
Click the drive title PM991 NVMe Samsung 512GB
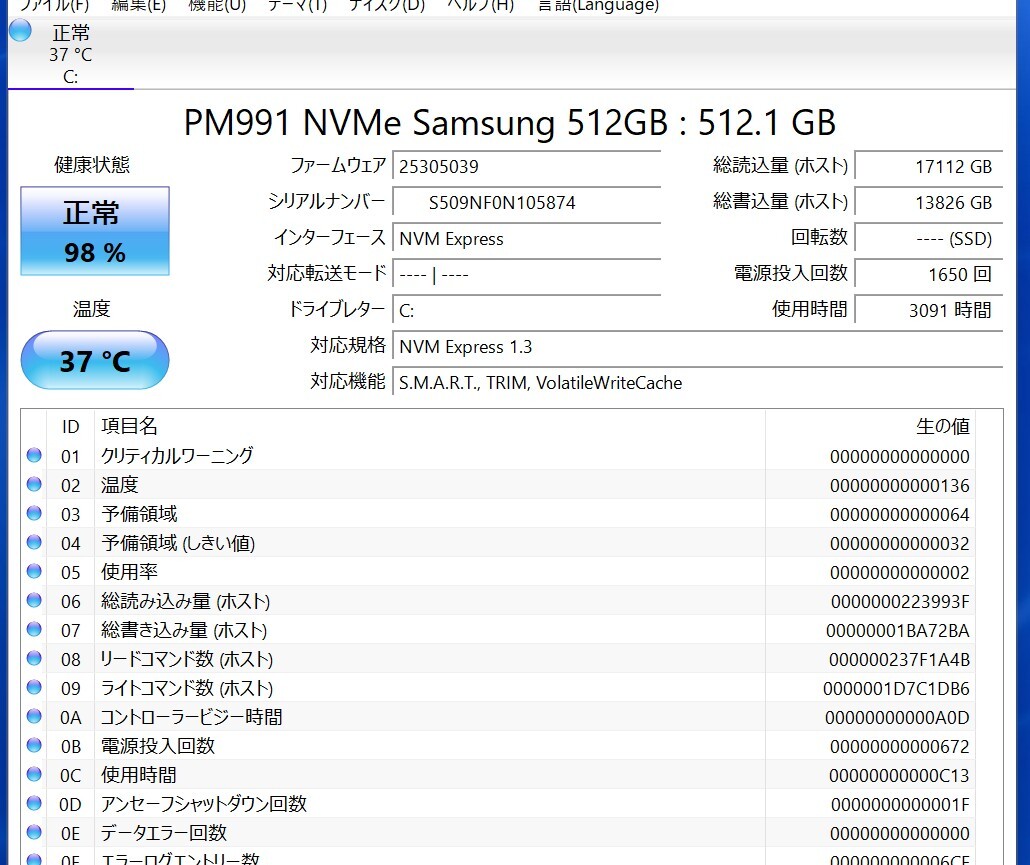point(426,123)
